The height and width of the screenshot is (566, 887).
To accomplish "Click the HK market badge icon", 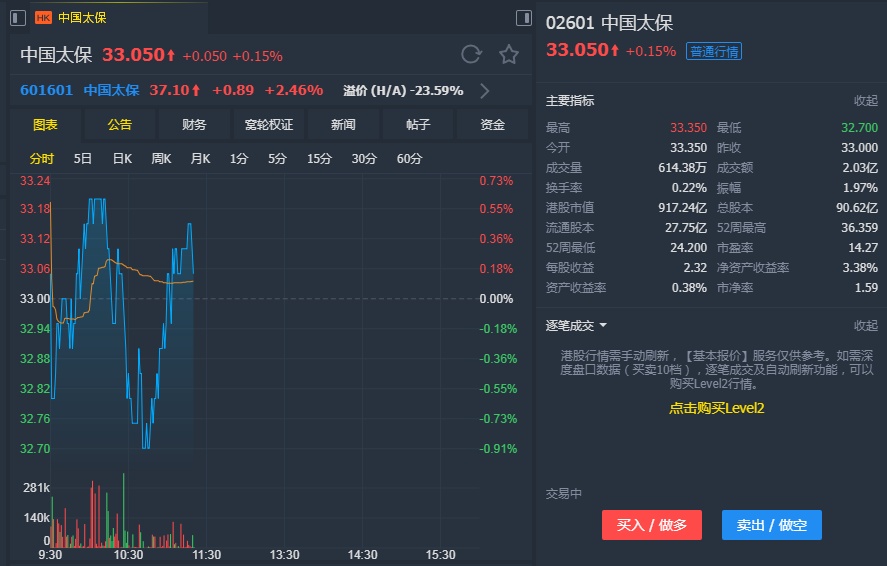I will point(43,18).
